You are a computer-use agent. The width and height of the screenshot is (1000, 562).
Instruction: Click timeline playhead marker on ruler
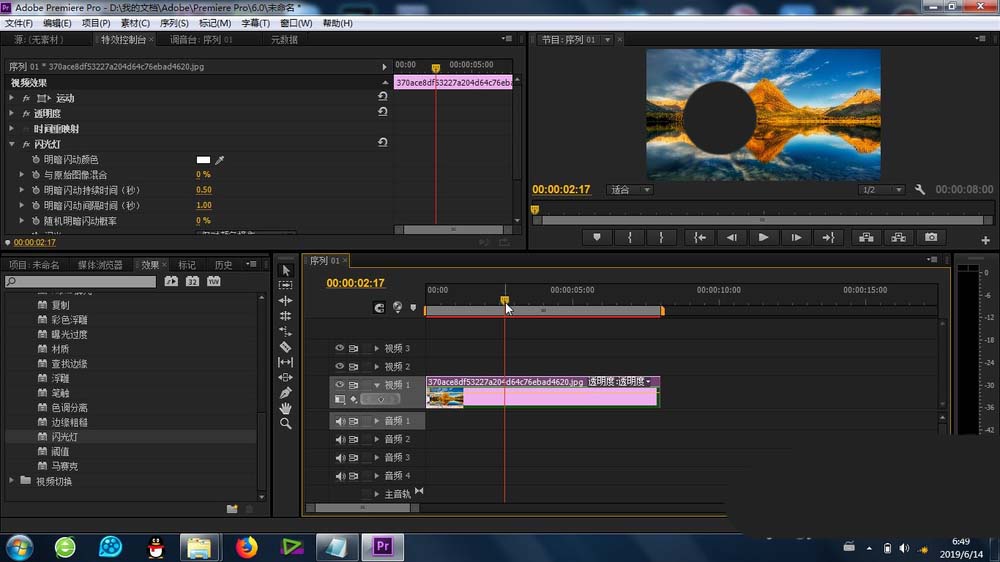pyautogui.click(x=504, y=299)
